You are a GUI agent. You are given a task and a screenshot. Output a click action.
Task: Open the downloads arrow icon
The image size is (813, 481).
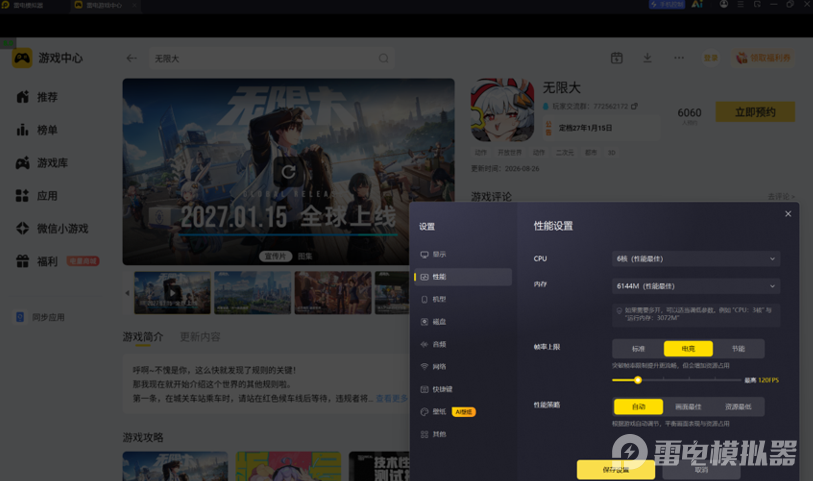pos(647,58)
